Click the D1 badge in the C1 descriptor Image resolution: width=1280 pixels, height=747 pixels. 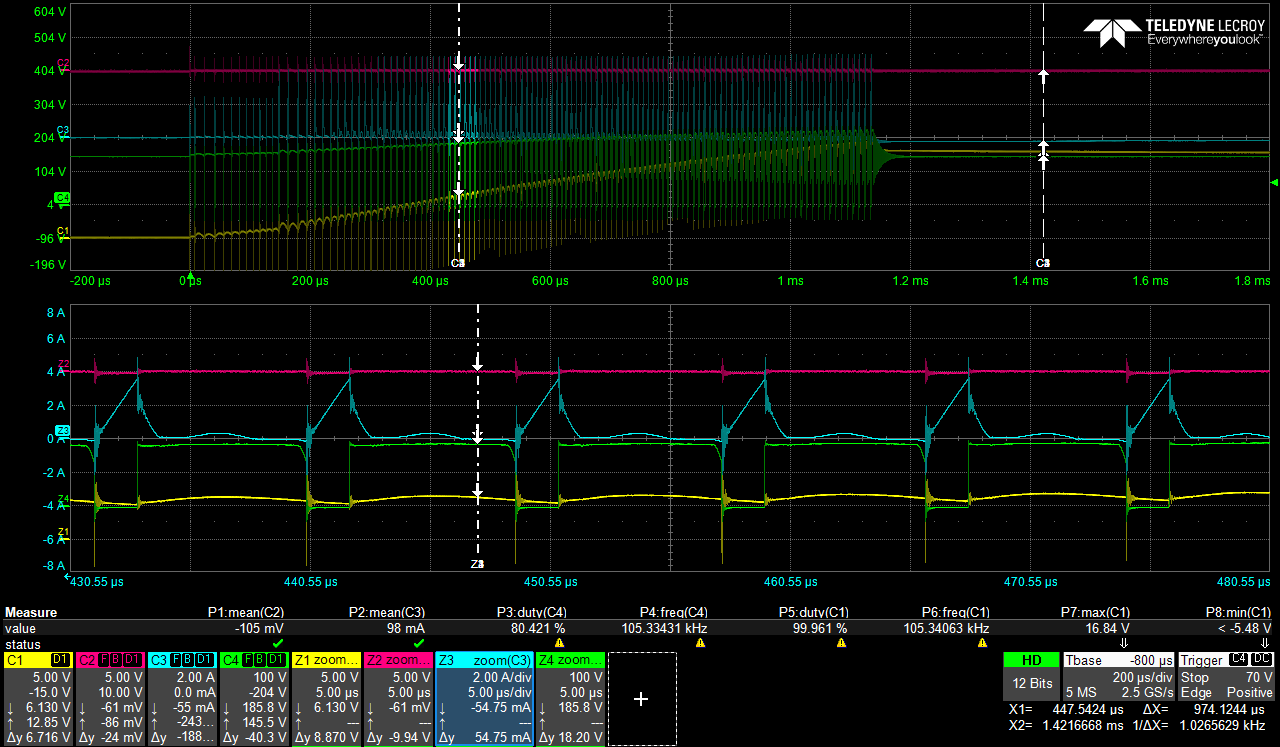pos(61,660)
